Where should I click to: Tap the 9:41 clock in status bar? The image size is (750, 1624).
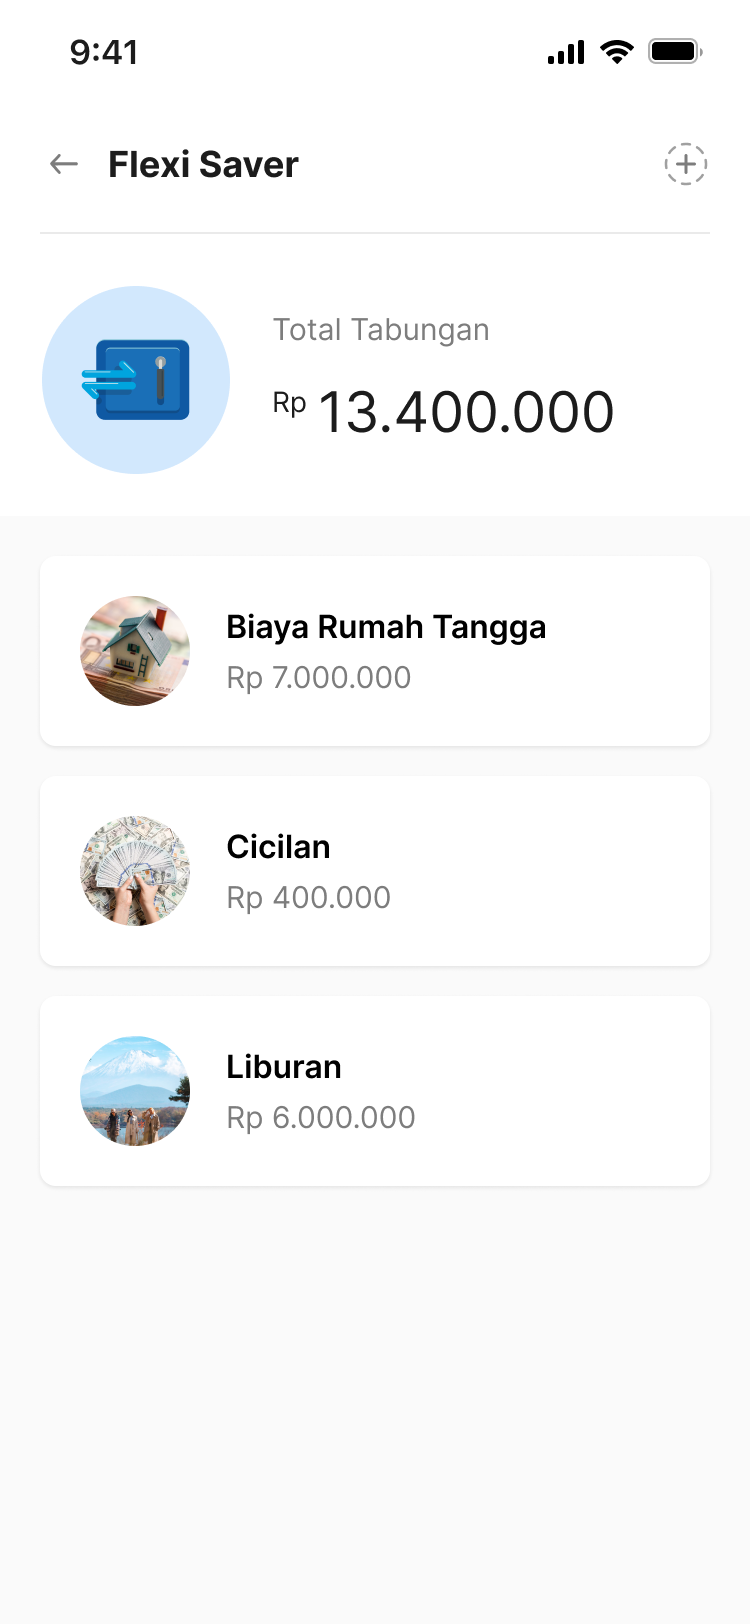coord(104,52)
